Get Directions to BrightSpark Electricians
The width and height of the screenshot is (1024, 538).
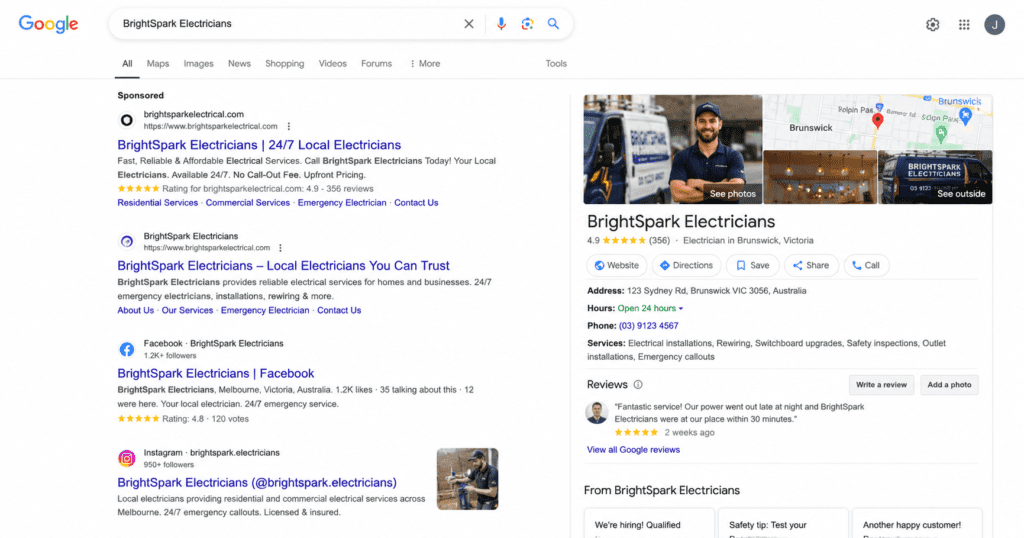pyautogui.click(x=686, y=266)
